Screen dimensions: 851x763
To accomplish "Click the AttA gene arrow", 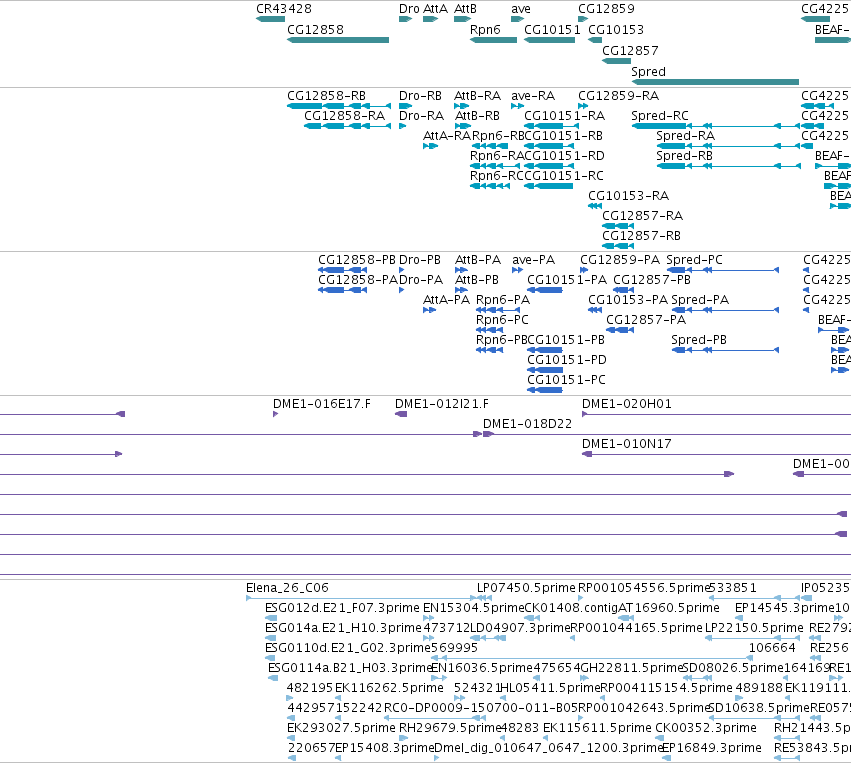I will click(x=430, y=19).
